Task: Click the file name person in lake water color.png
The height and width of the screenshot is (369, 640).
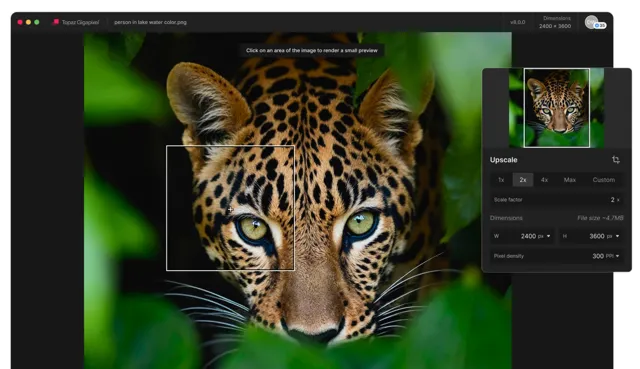Action: [150, 22]
